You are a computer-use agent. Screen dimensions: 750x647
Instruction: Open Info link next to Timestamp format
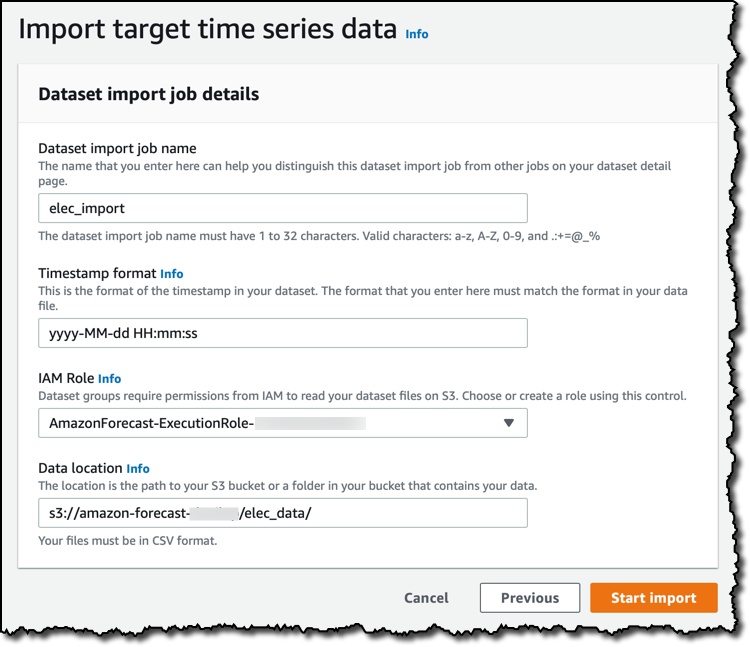(x=172, y=274)
